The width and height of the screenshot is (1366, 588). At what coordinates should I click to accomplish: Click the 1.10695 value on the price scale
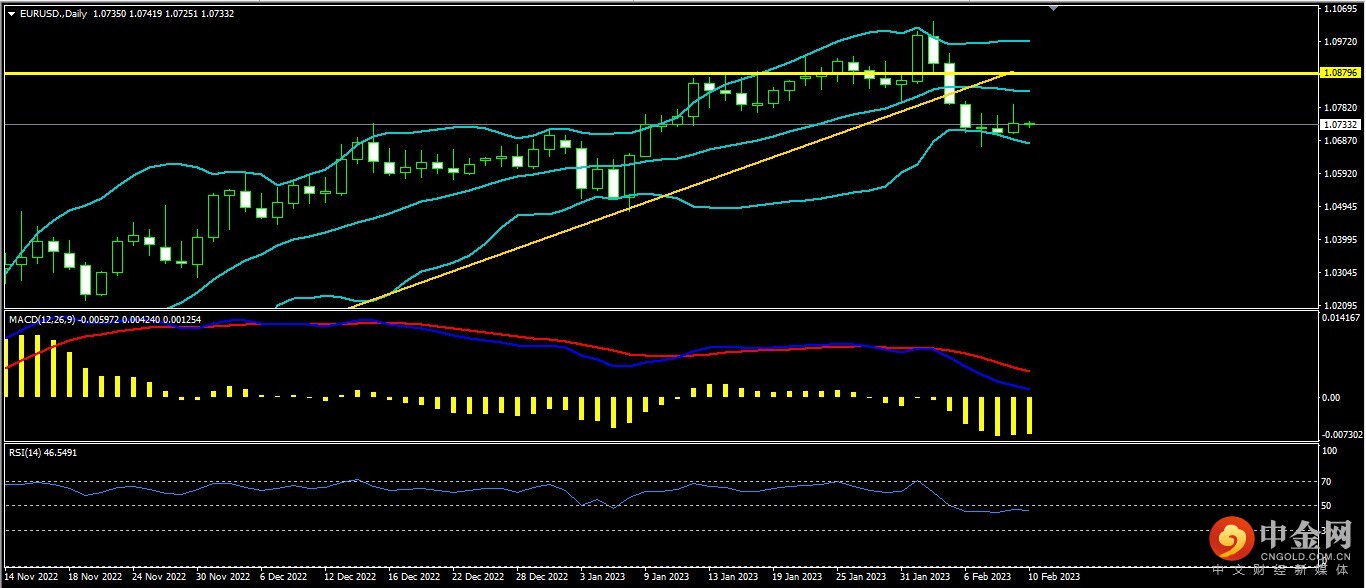[x=1340, y=9]
